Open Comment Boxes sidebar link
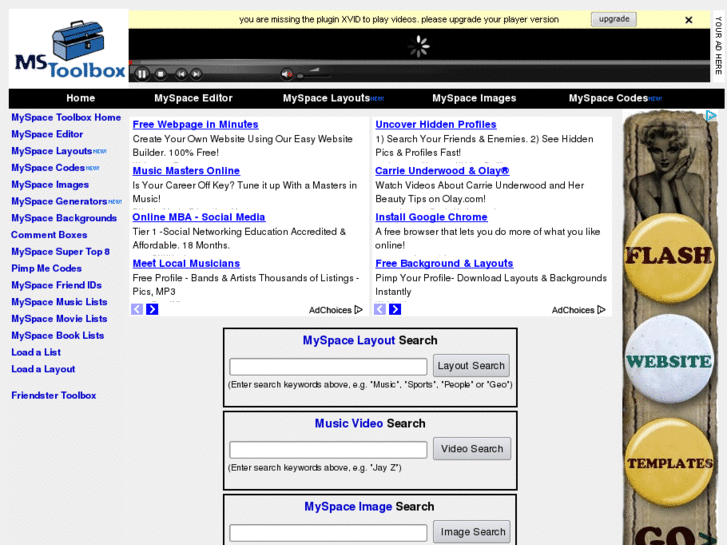The width and height of the screenshot is (727, 545). click(49, 235)
